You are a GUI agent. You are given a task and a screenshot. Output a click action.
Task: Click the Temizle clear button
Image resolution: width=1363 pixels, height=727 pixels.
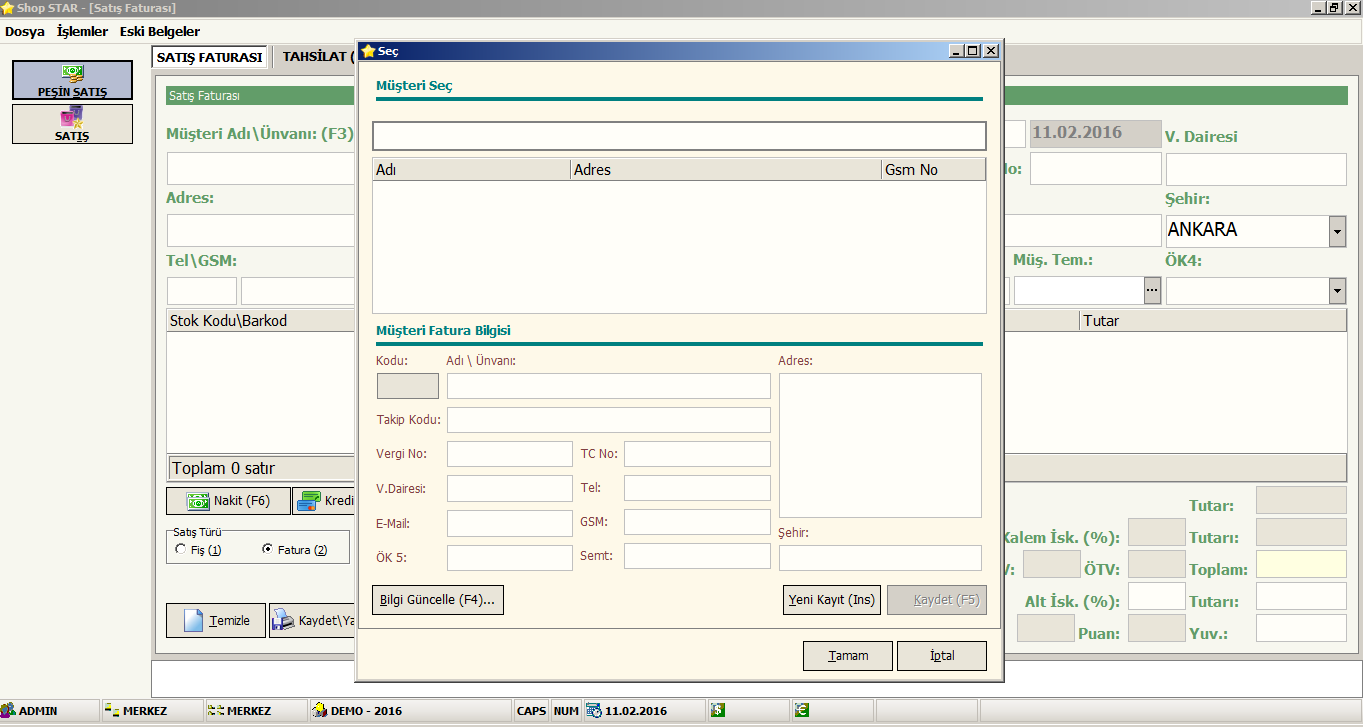pyautogui.click(x=216, y=621)
